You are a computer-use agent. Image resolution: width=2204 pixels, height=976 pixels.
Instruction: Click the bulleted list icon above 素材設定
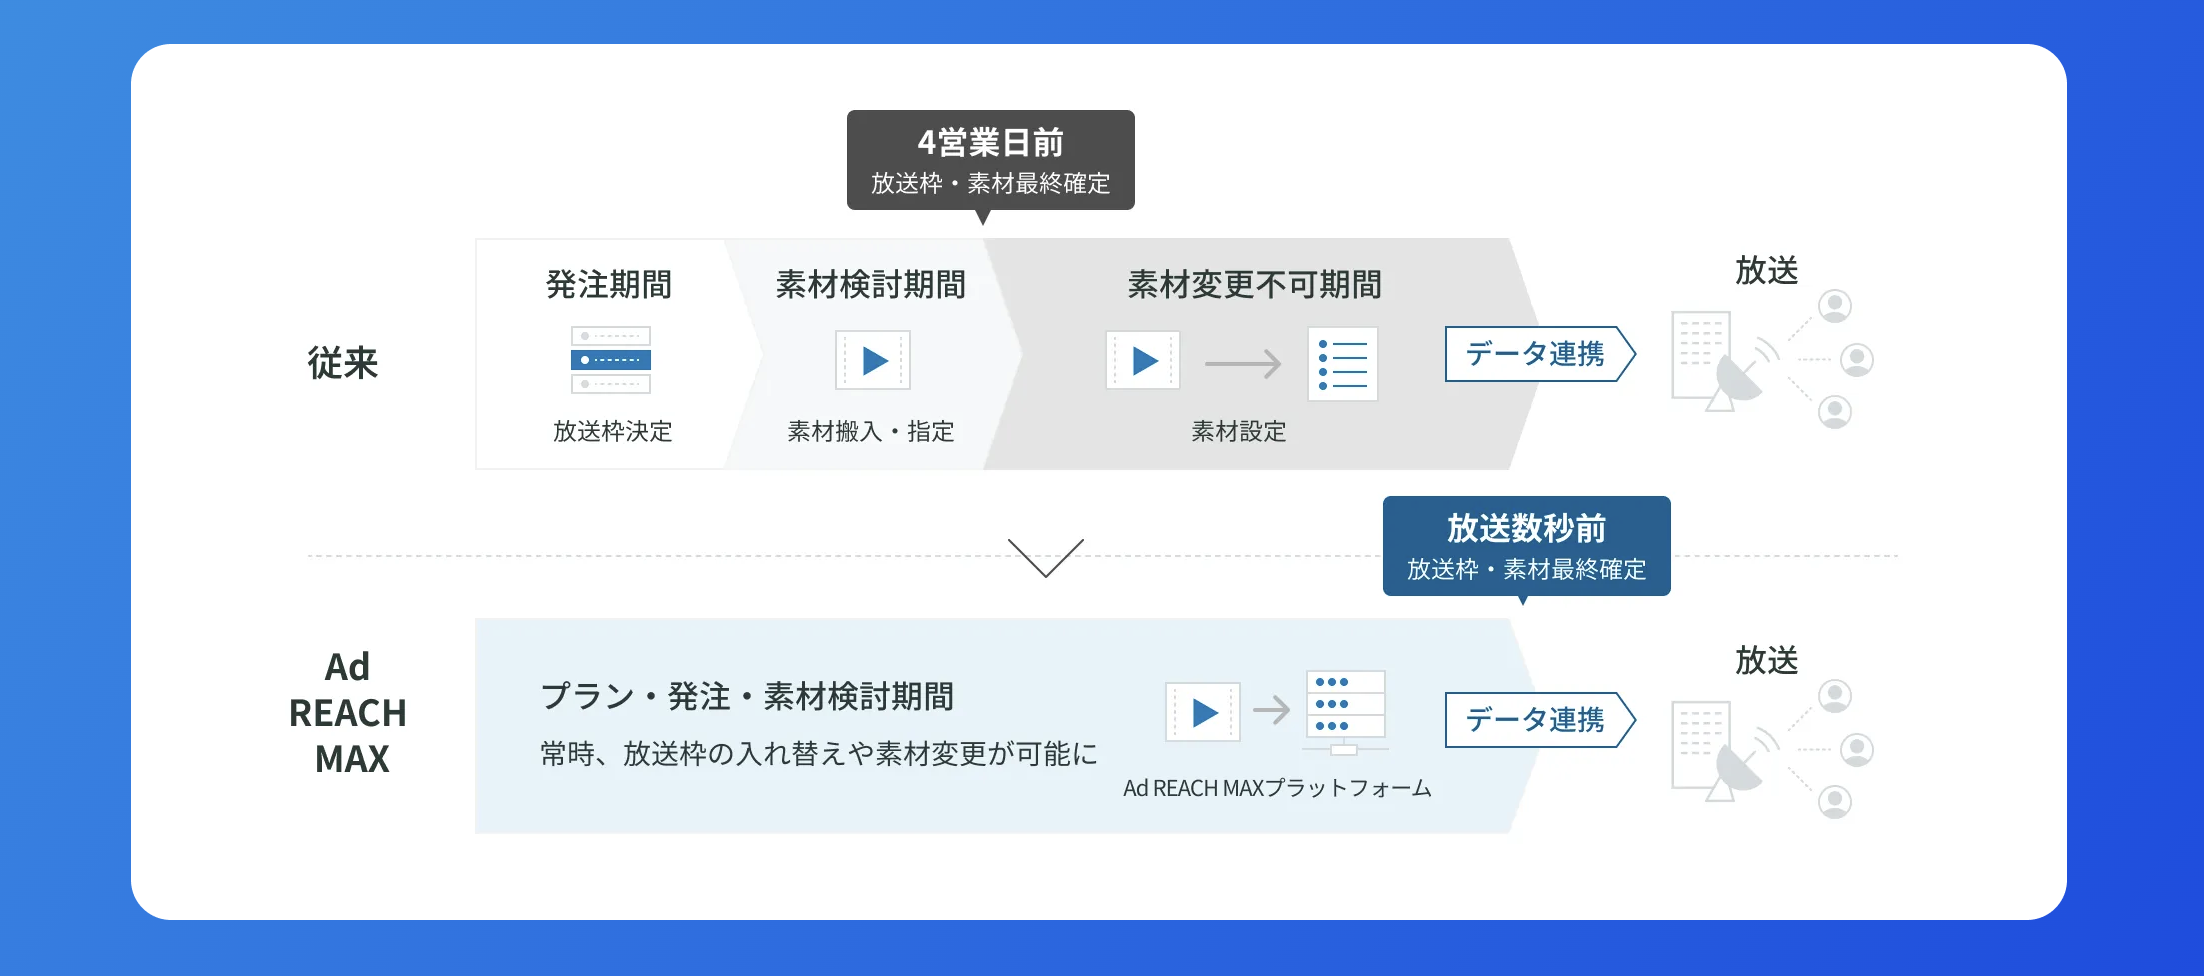point(1342,364)
